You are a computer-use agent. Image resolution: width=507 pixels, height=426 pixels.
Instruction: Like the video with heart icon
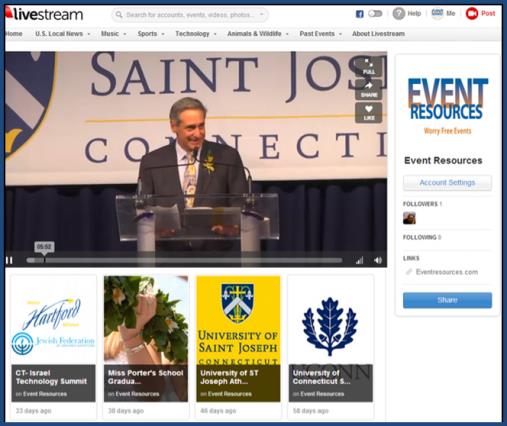pos(368,113)
